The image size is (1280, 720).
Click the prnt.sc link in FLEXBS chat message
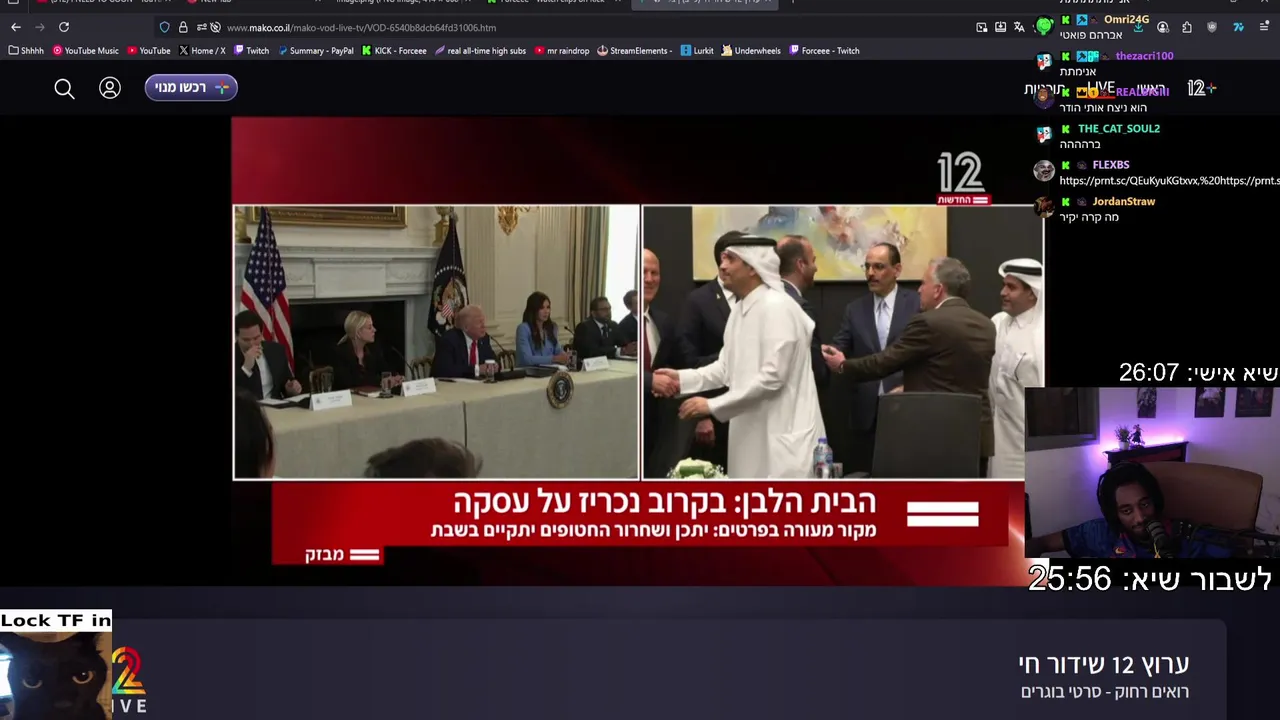click(1169, 181)
